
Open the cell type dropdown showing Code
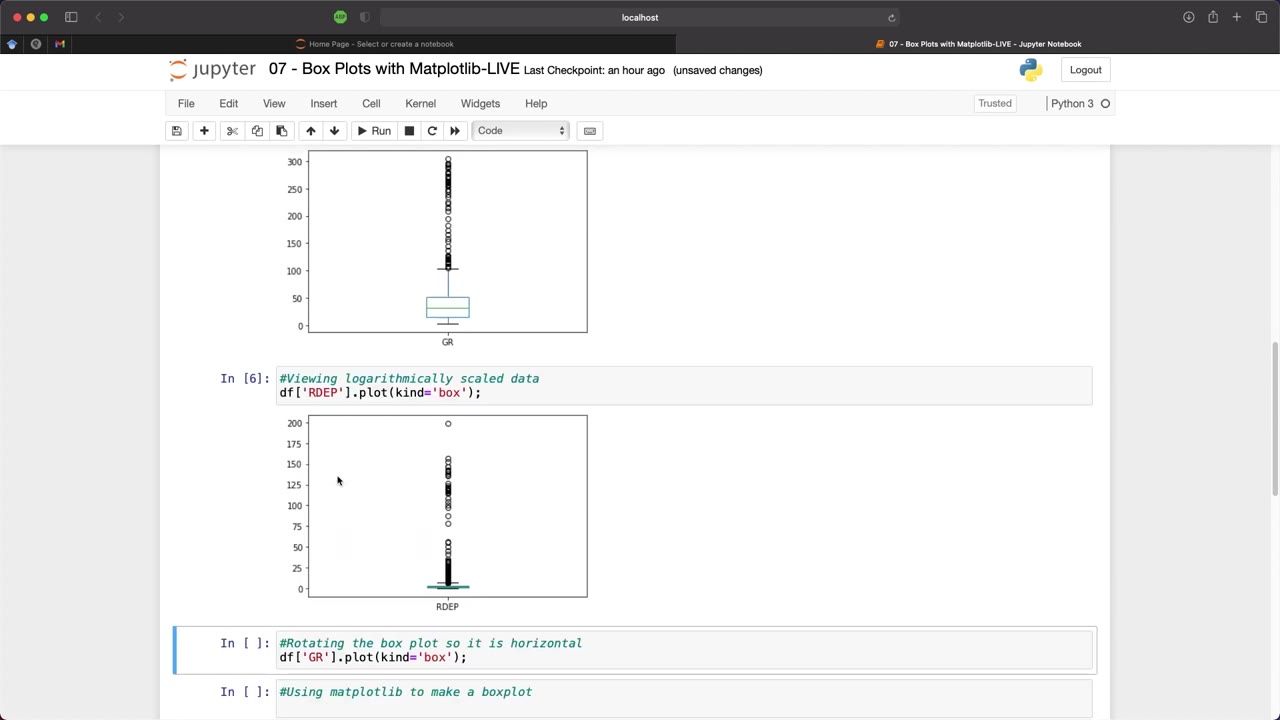pos(521,131)
